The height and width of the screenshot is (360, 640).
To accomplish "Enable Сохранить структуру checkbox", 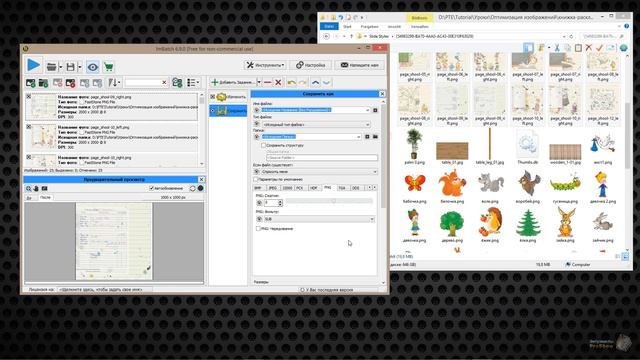I will [x=264, y=145].
